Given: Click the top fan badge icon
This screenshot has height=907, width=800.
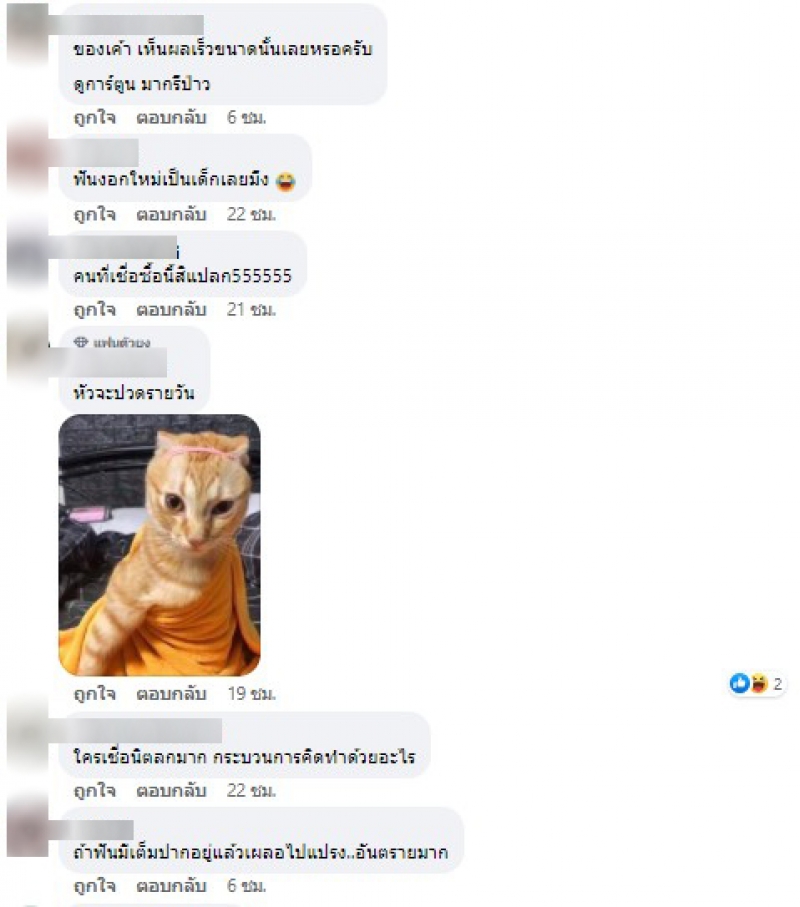Looking at the screenshot, I should (x=81, y=342).
